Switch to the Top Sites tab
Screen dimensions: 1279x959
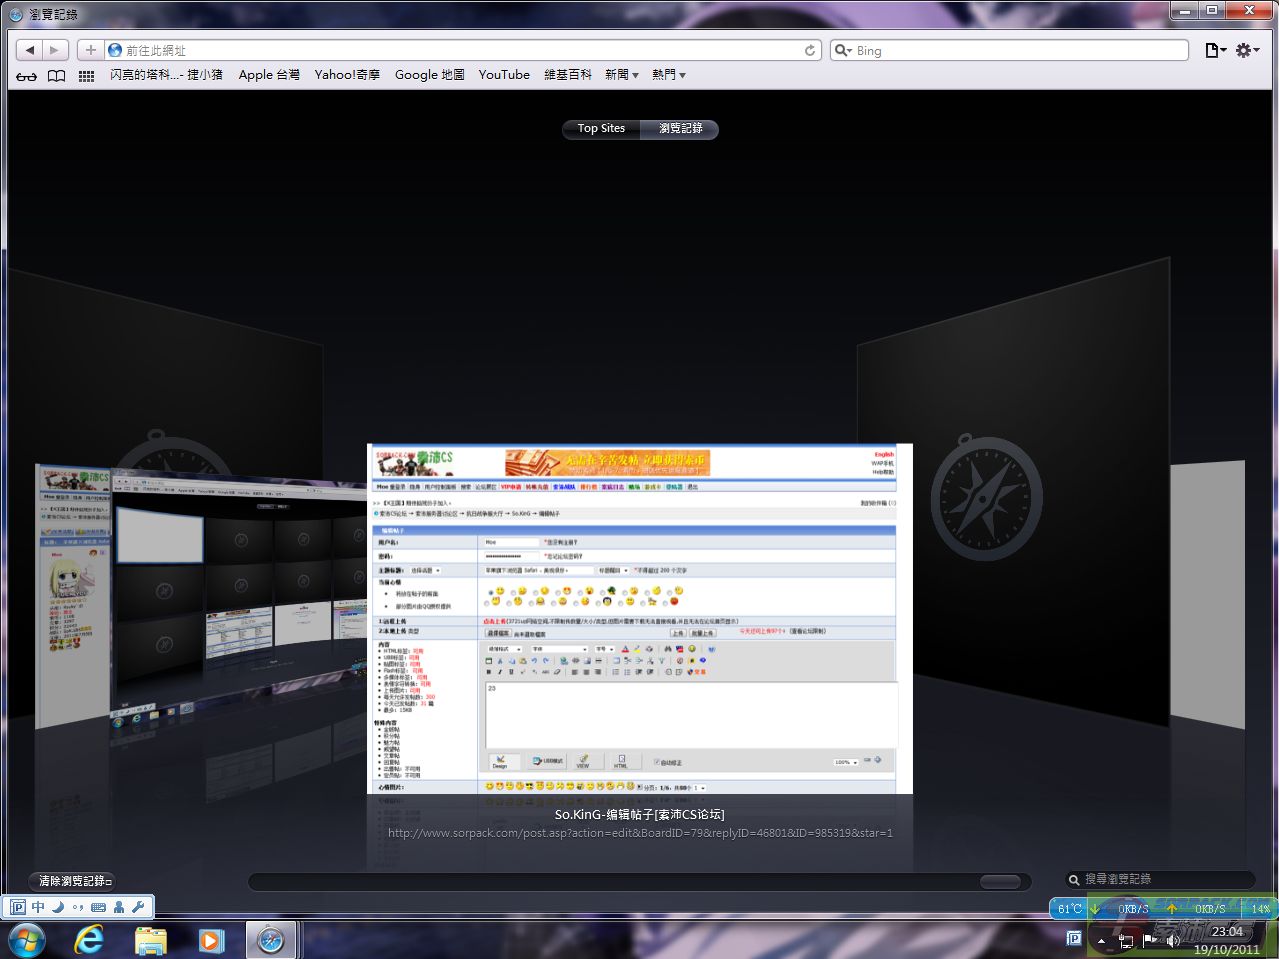[601, 128]
